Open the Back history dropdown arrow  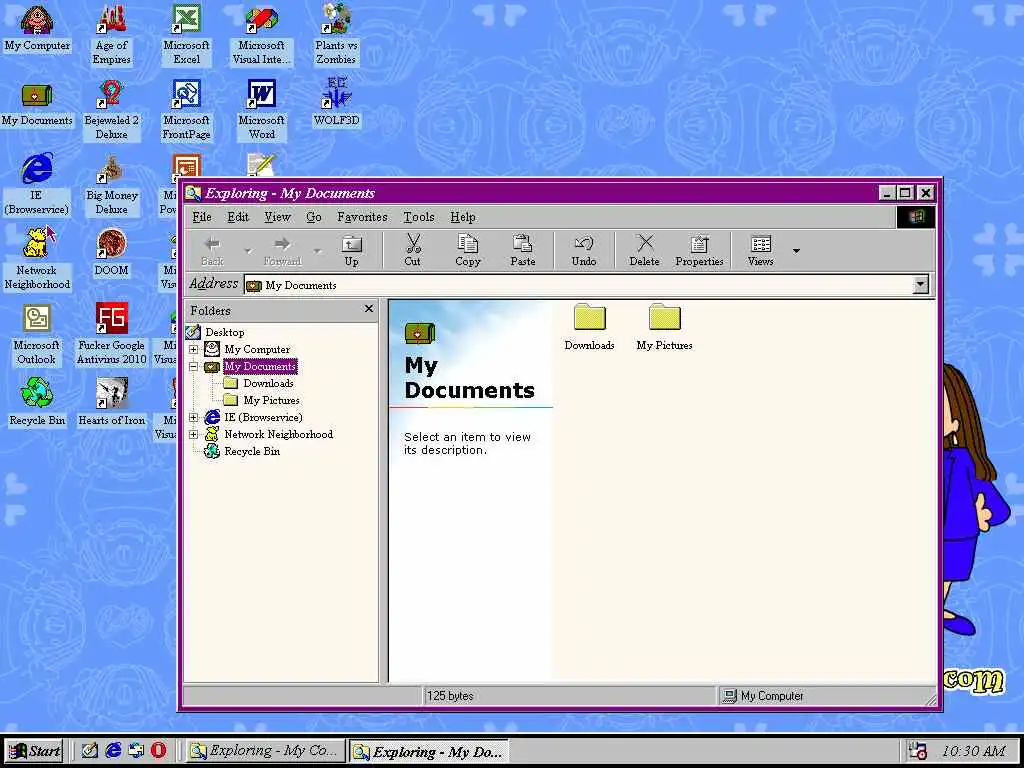click(248, 251)
